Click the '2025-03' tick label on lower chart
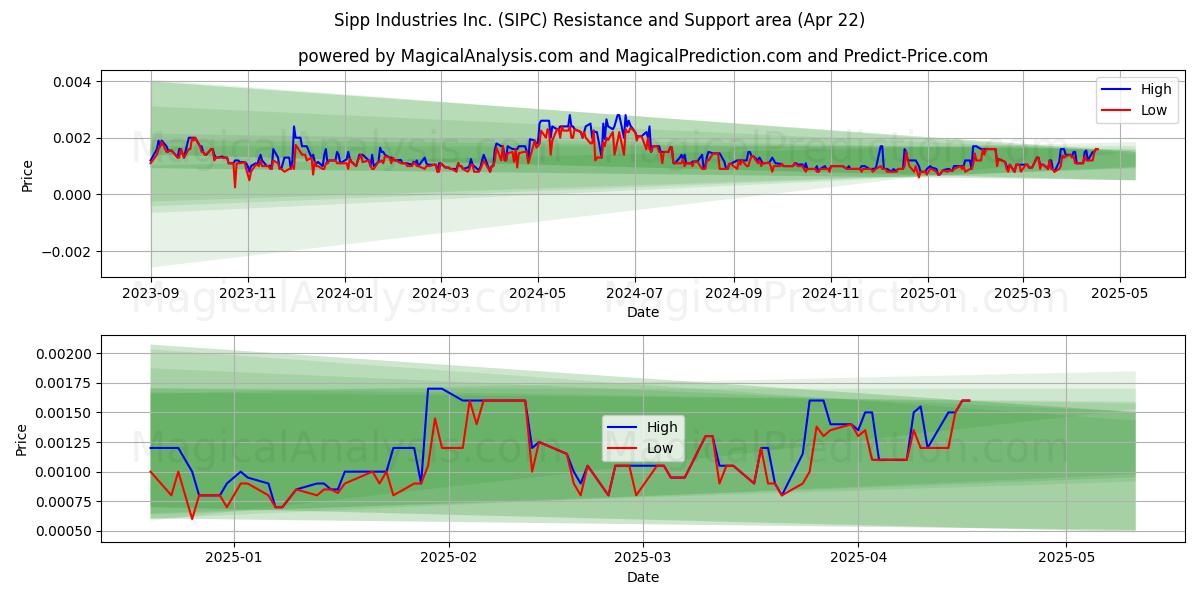 tap(643, 560)
